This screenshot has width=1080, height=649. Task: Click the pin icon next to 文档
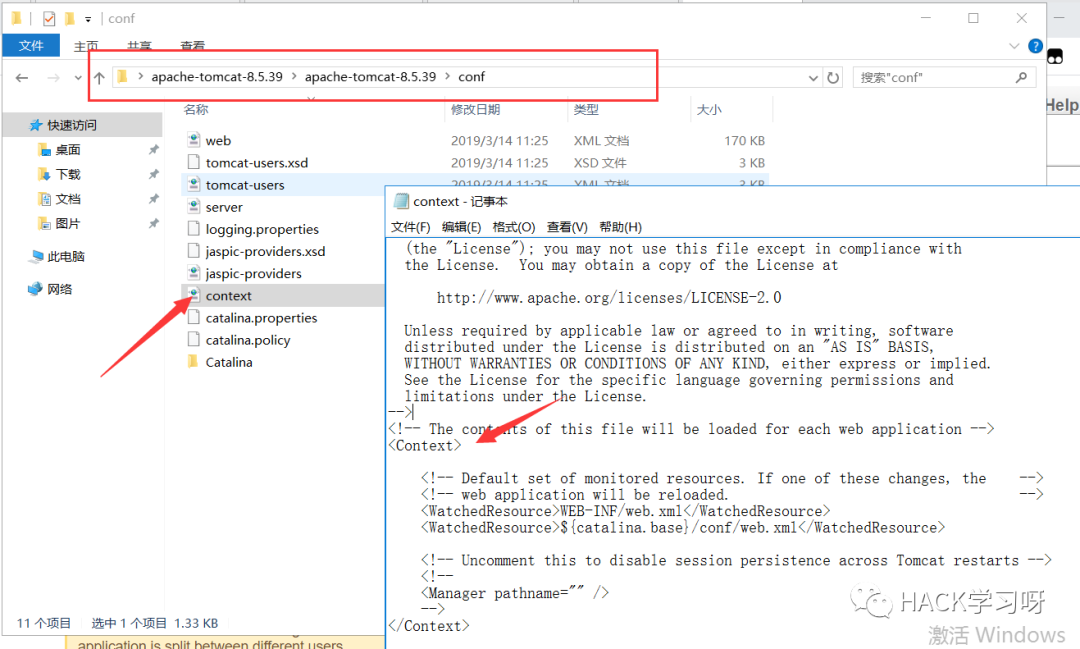pyautogui.click(x=153, y=199)
